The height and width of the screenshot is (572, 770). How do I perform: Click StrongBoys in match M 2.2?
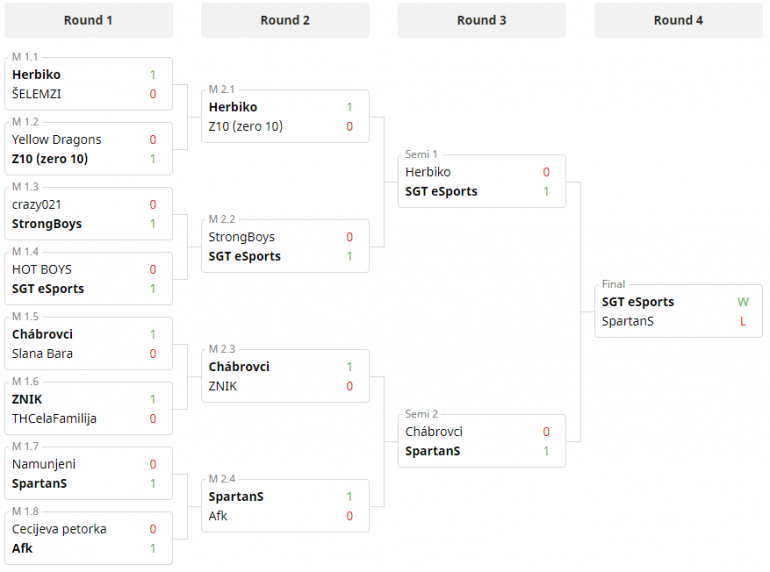pyautogui.click(x=241, y=238)
